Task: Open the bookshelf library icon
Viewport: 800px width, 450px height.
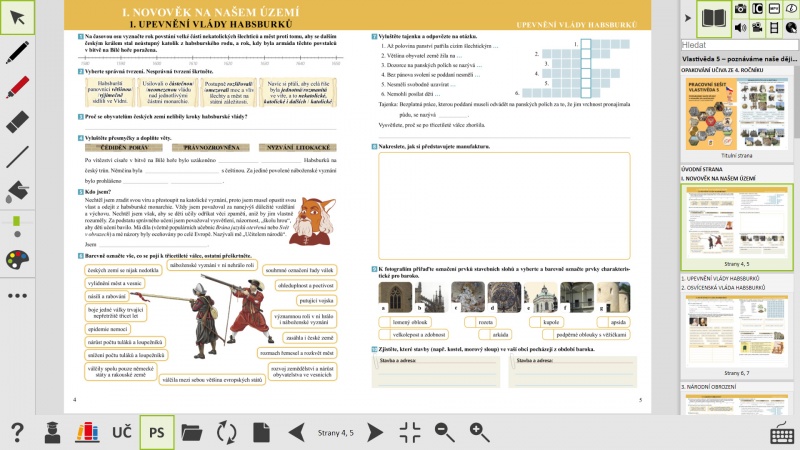Action: click(87, 432)
